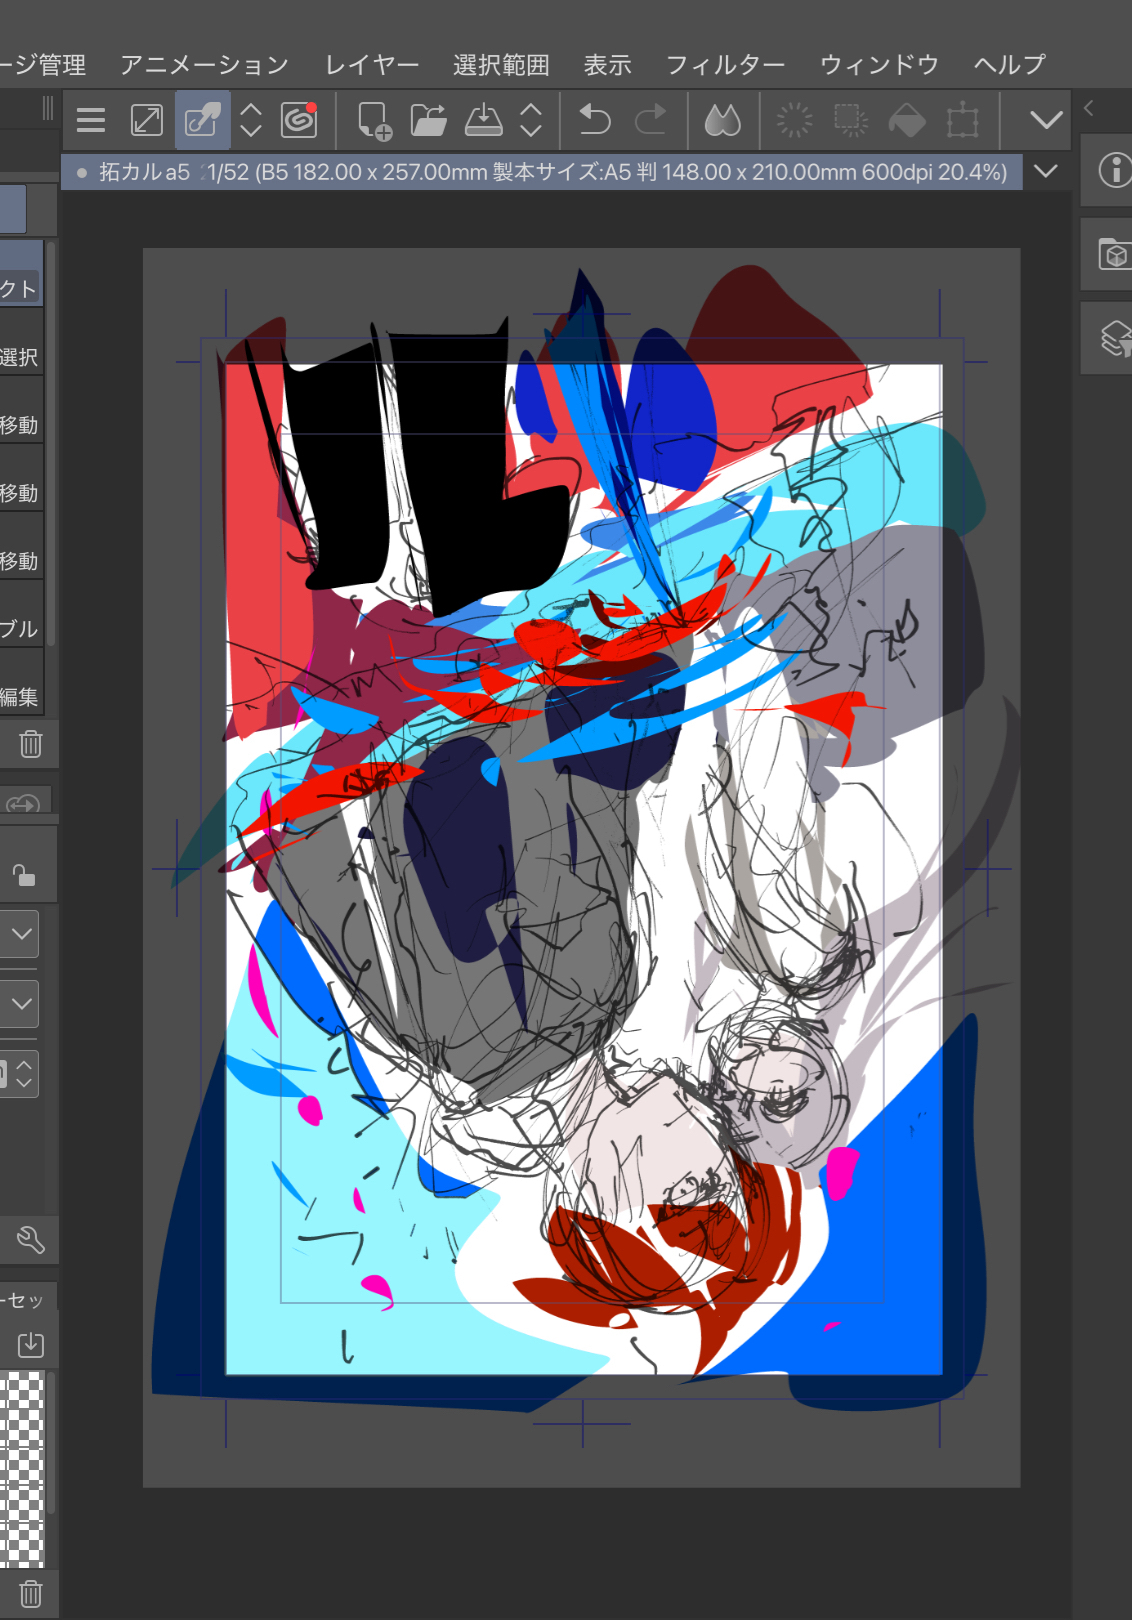The height and width of the screenshot is (1620, 1132).
Task: Create a new canvas with the page-plus icon
Action: tap(375, 121)
